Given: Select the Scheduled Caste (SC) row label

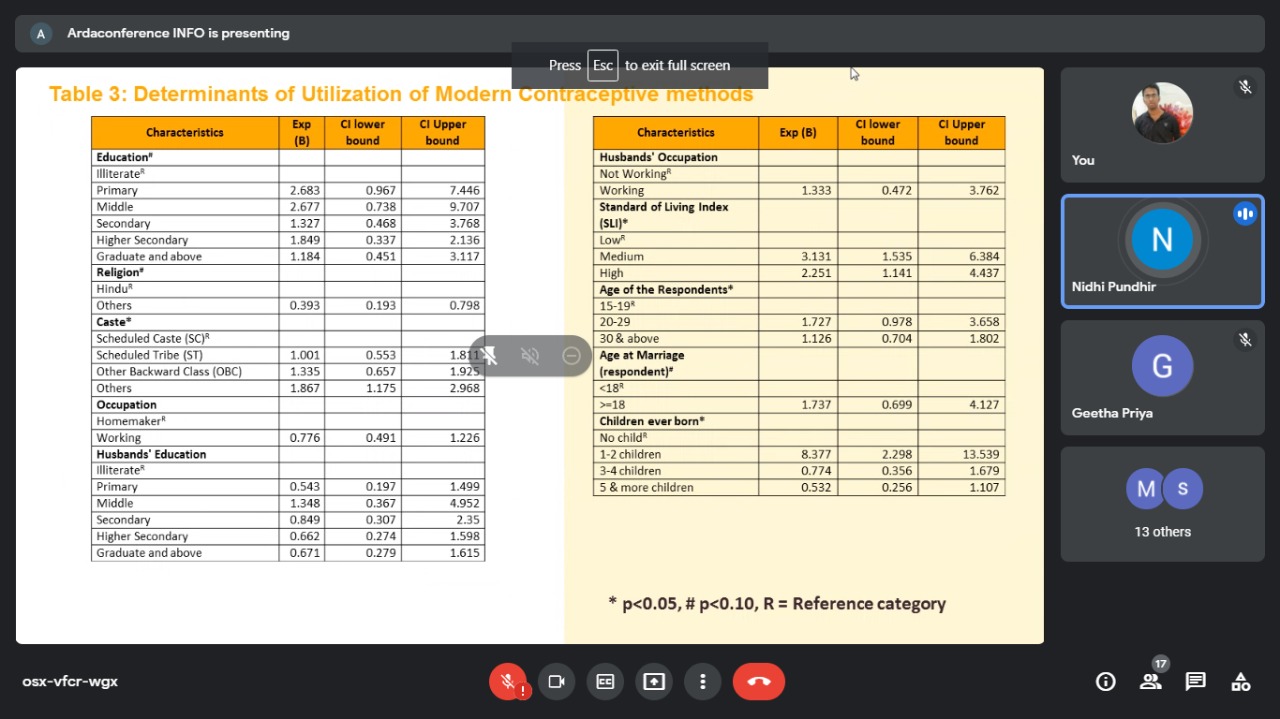Looking at the screenshot, I should (x=153, y=339).
